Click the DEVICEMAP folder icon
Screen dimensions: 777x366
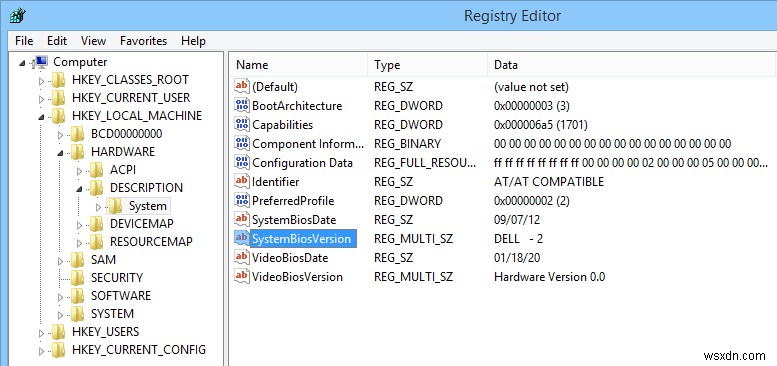tap(96, 224)
